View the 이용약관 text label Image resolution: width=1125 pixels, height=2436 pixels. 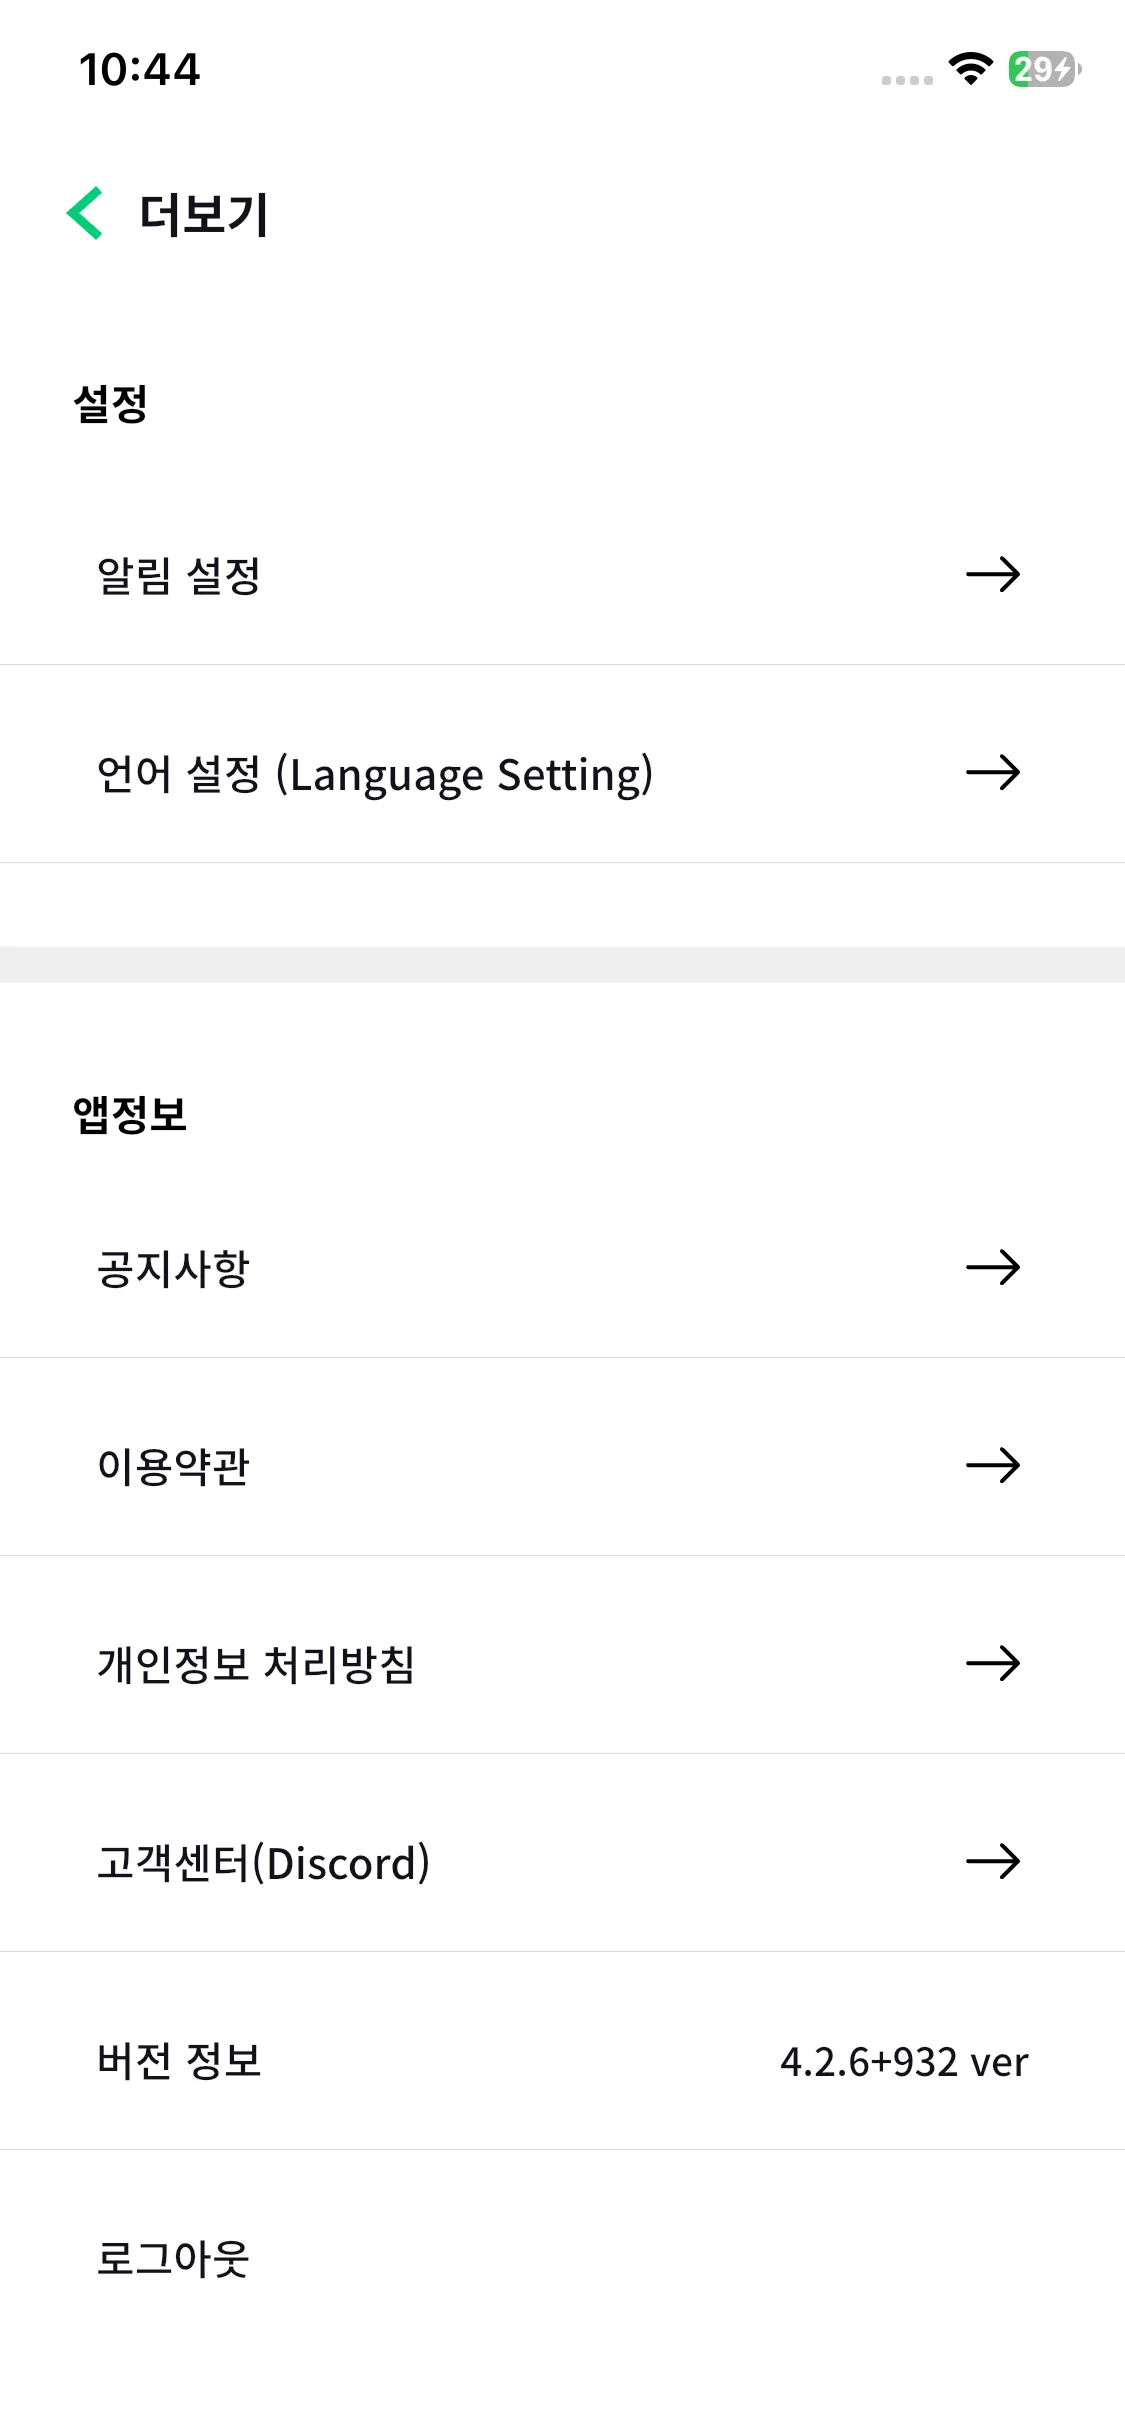point(173,1466)
